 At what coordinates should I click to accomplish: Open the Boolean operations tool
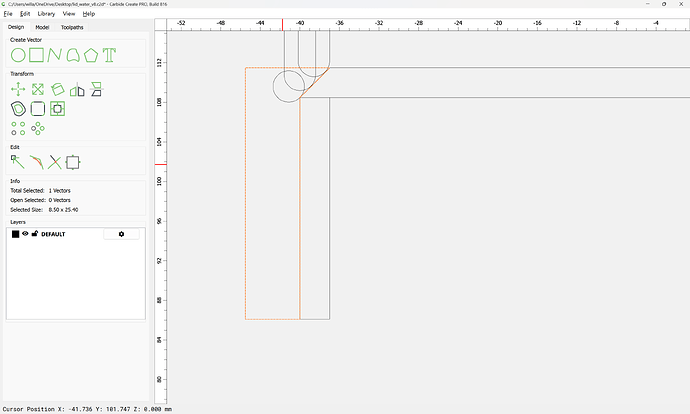point(58,109)
